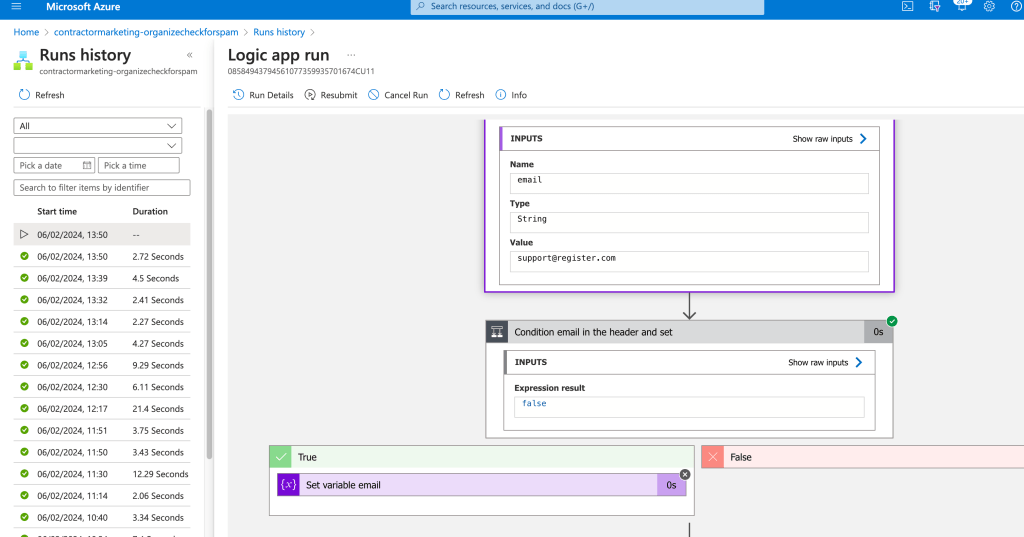Image resolution: width=1024 pixels, height=537 pixels.
Task: Click the Resubmit button label
Action: pyautogui.click(x=339, y=95)
